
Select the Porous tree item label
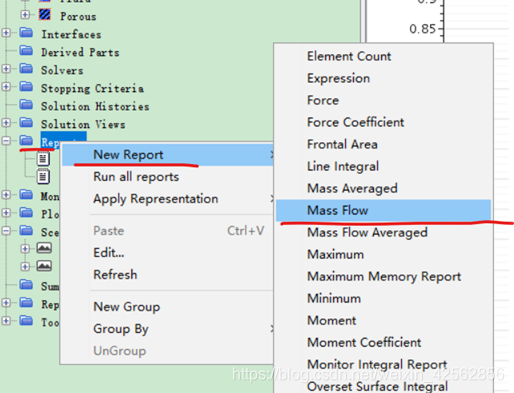[x=78, y=16]
